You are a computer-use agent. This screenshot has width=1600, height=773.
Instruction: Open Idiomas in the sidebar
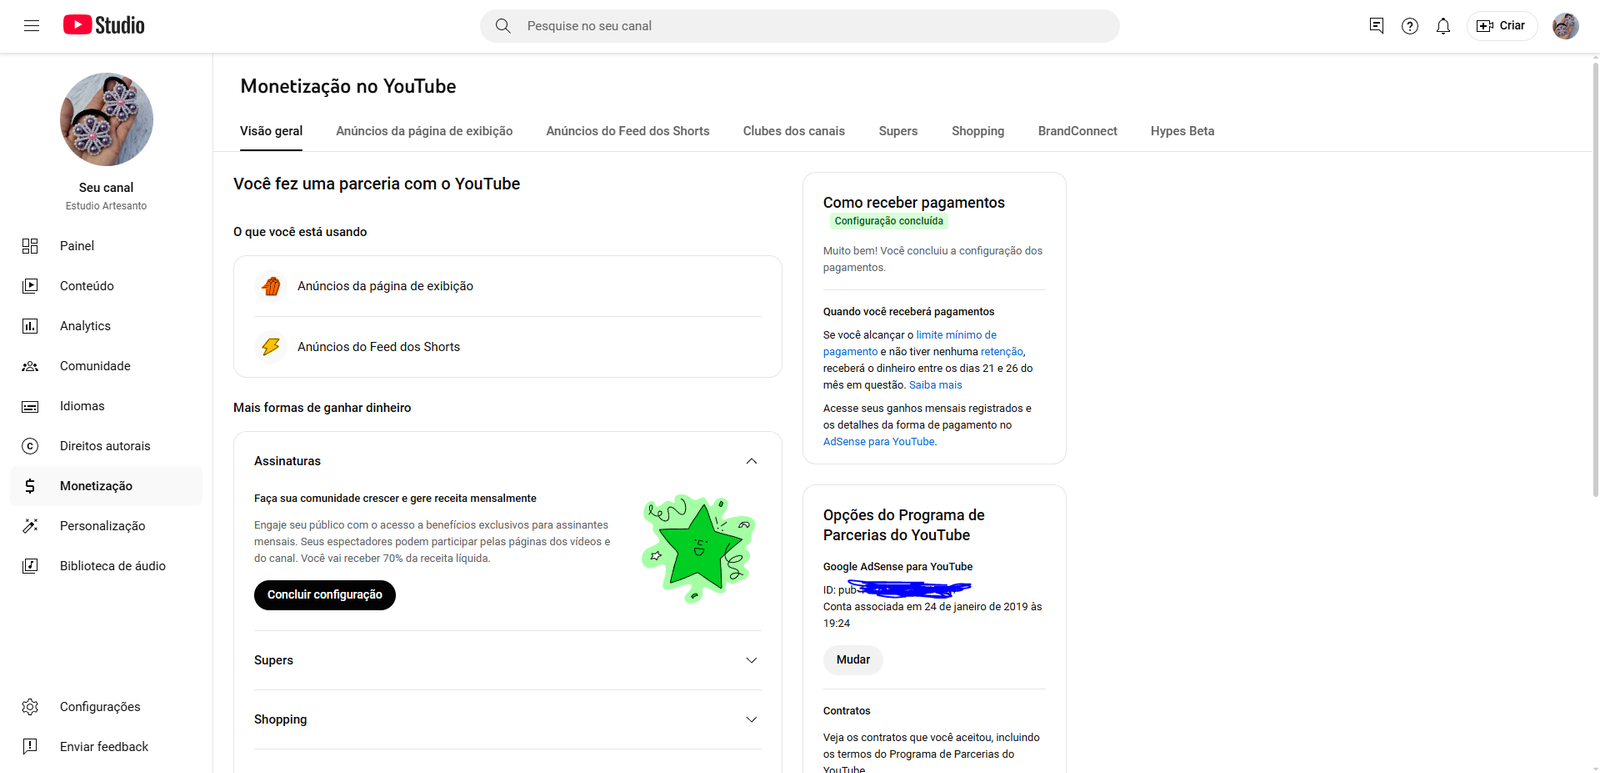tap(106, 406)
